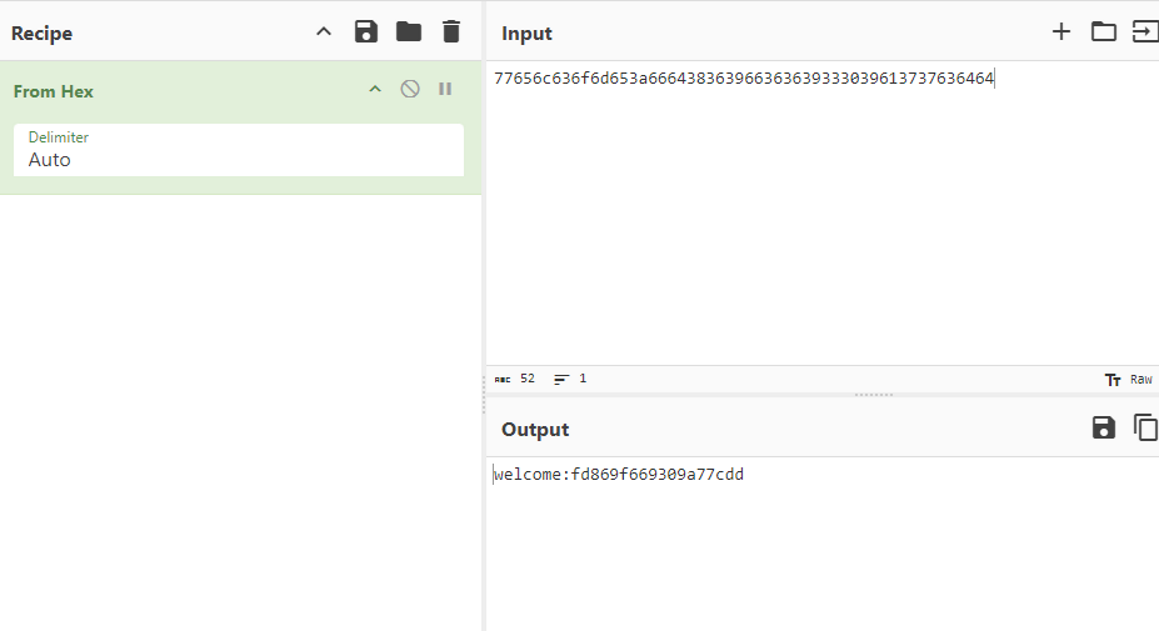Click the Input pane heading

(526, 33)
